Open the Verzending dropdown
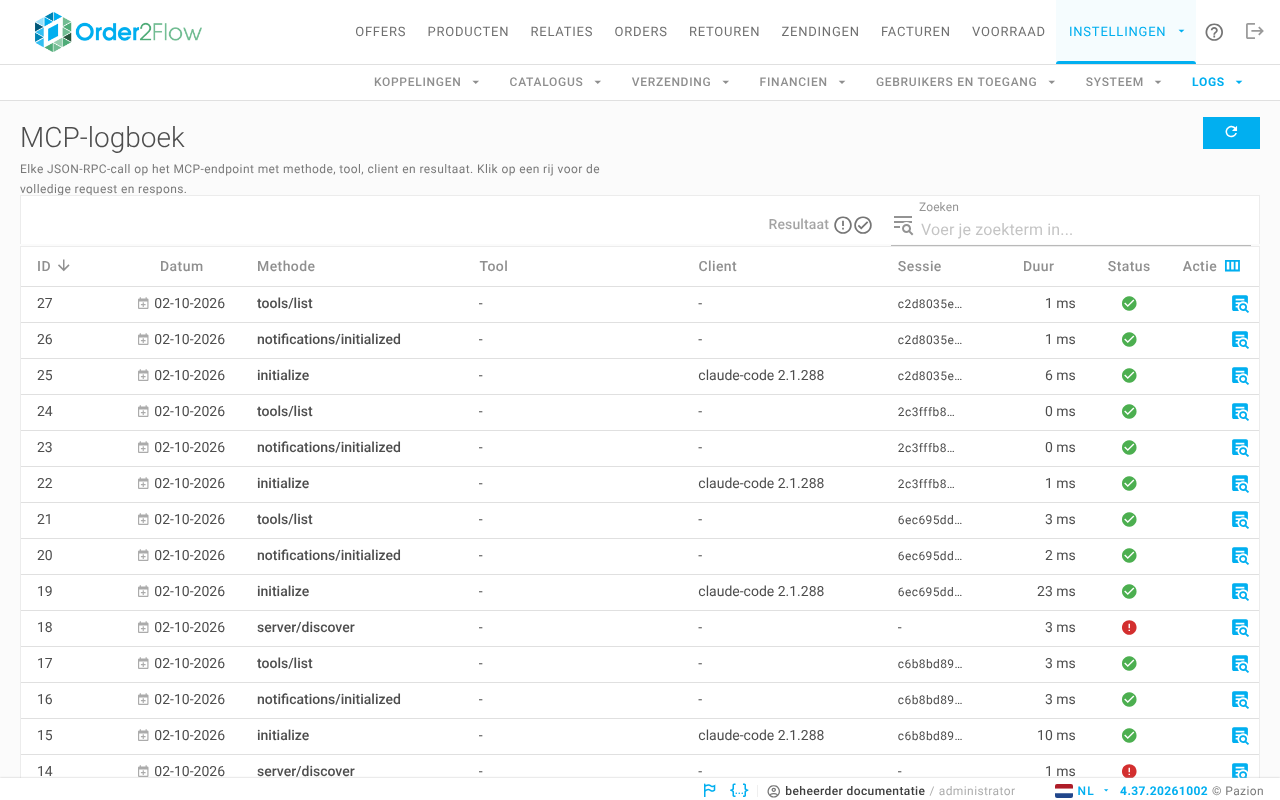Viewport: 1280px width, 800px height. pyautogui.click(x=680, y=82)
